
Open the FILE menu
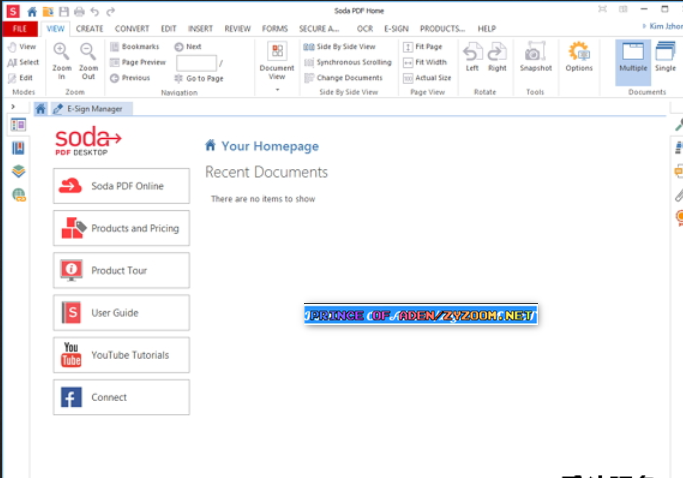point(20,29)
